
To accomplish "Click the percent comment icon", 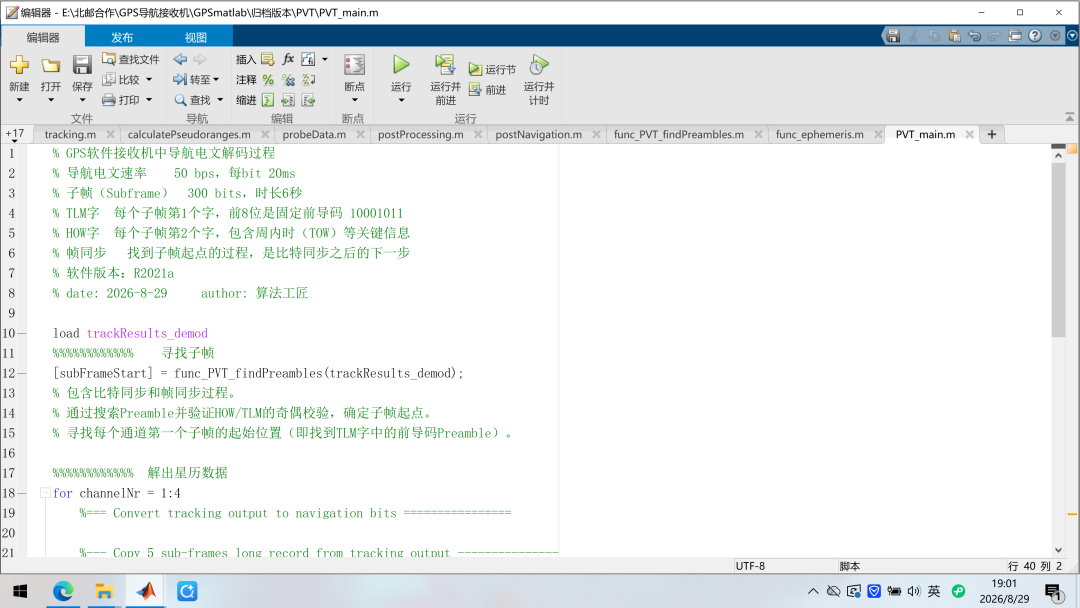I will point(268,80).
